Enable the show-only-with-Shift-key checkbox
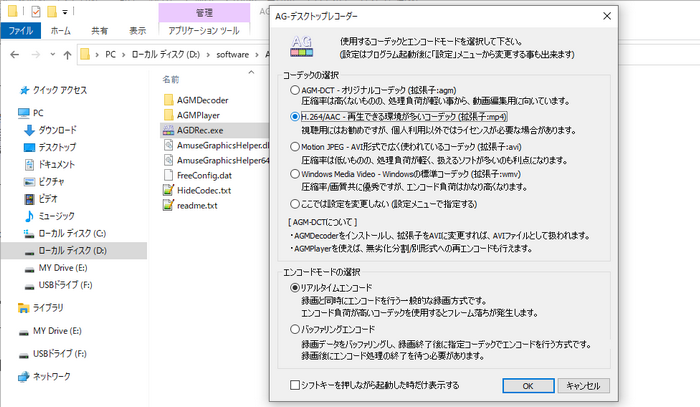 point(293,384)
